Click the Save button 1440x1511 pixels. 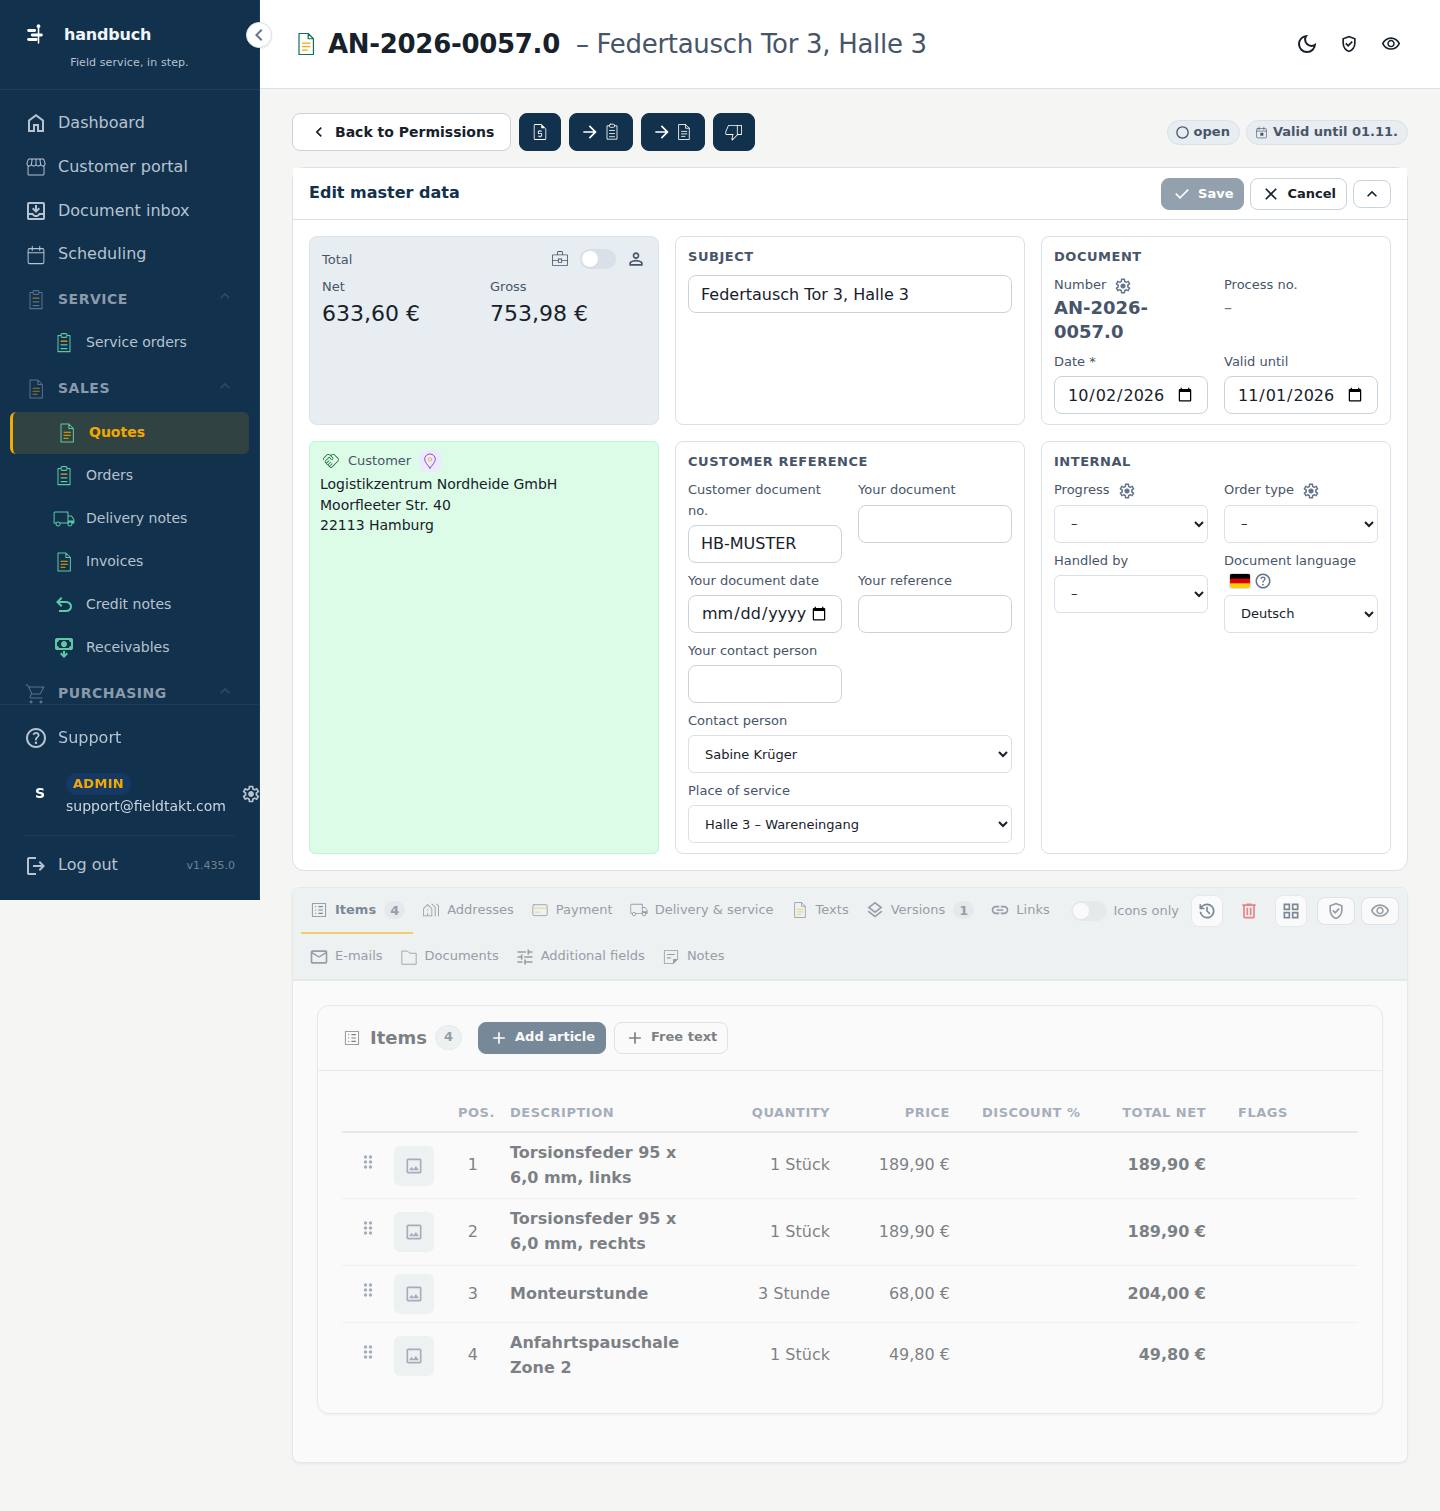pos(1202,194)
